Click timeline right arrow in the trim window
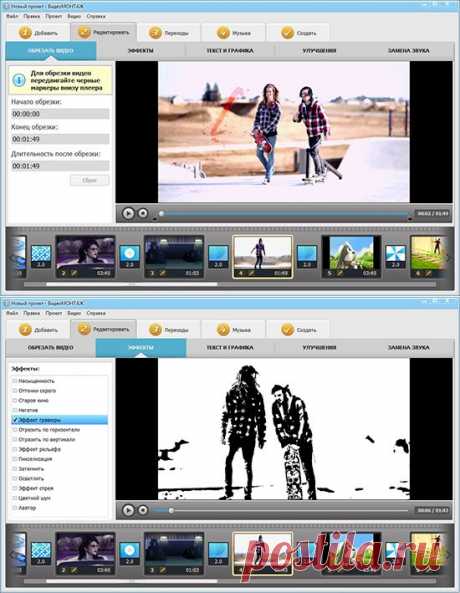The height and width of the screenshot is (593, 460). (449, 259)
